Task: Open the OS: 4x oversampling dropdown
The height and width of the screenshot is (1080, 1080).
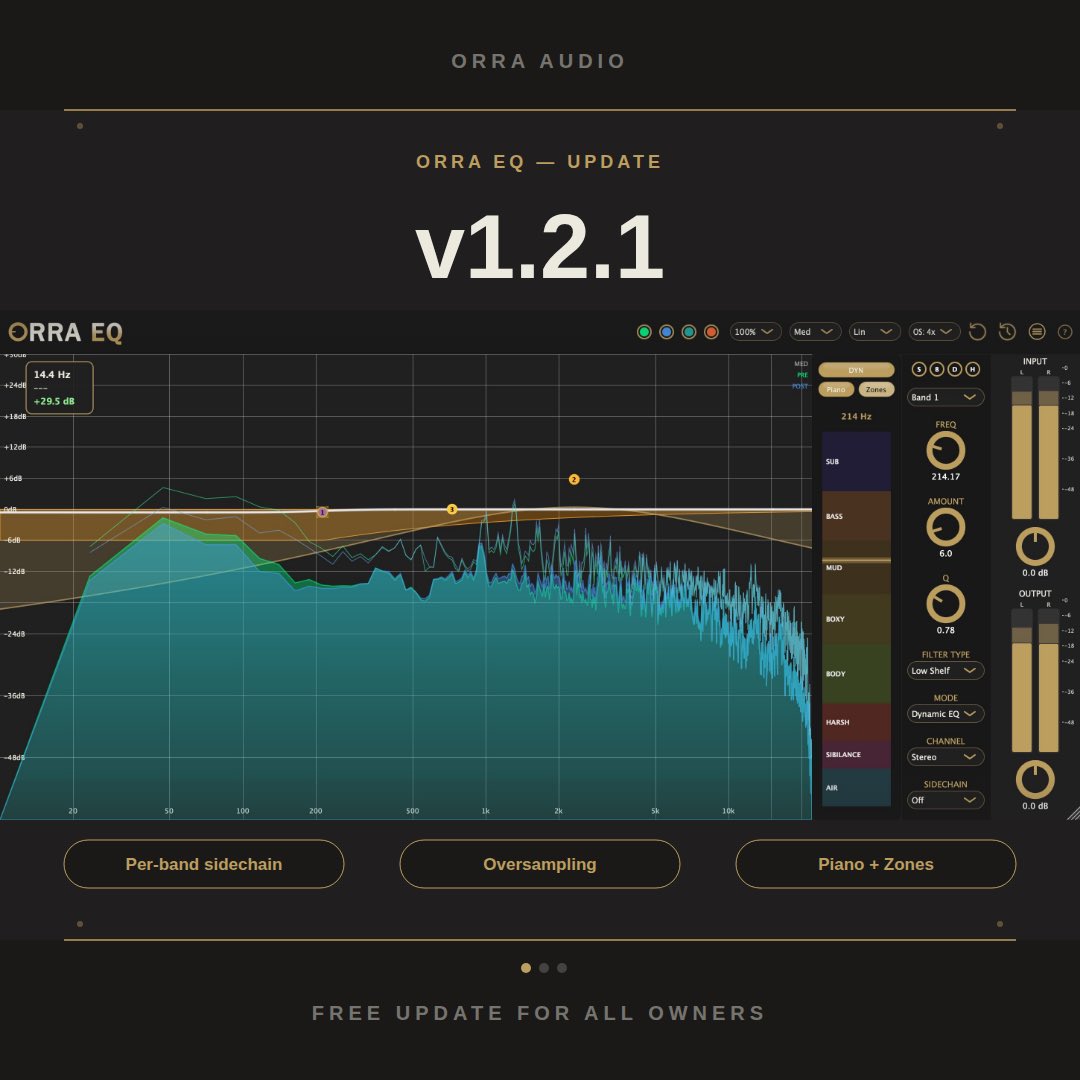Action: [x=934, y=332]
